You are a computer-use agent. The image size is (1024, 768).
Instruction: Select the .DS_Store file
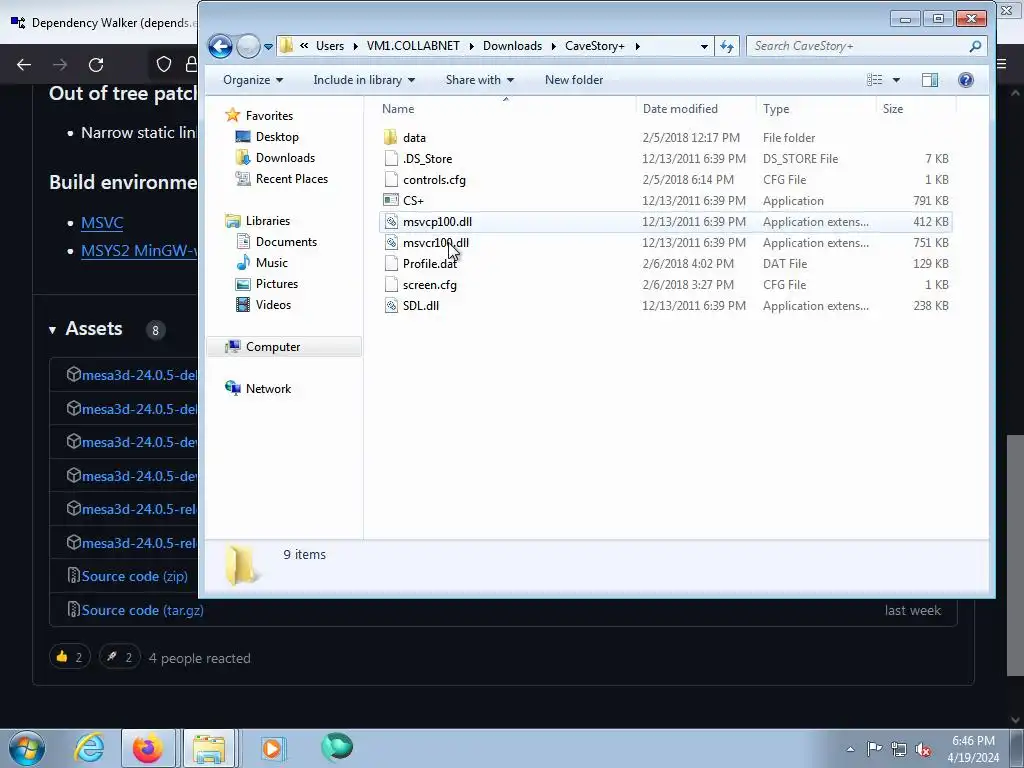pyautogui.click(x=427, y=159)
